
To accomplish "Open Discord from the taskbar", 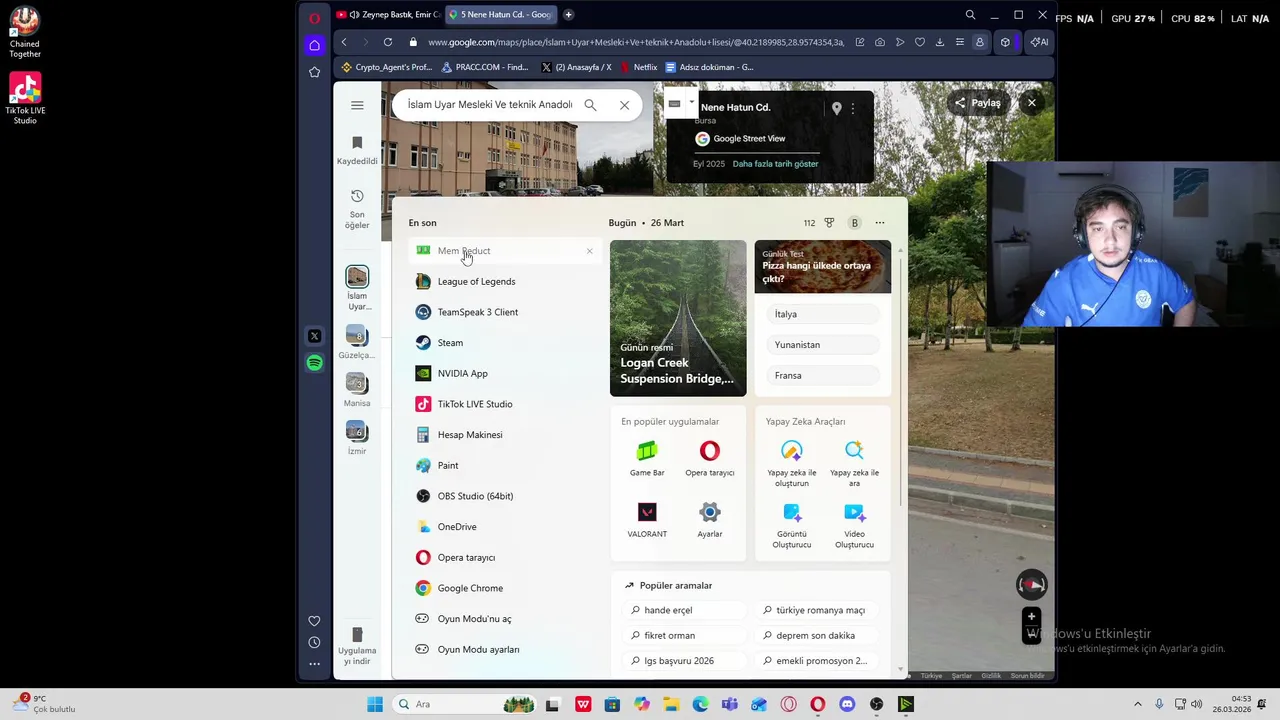I will click(x=847, y=704).
